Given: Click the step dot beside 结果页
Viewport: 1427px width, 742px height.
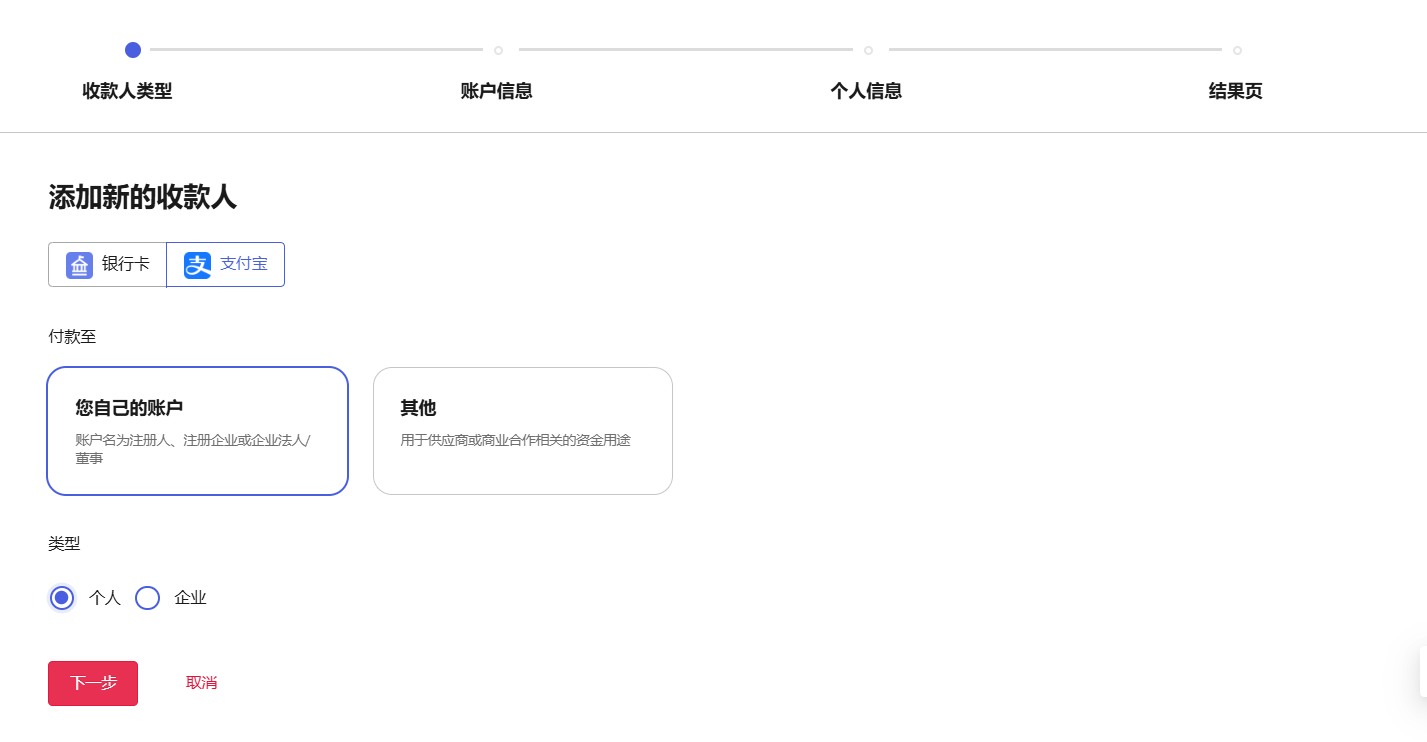Looking at the screenshot, I should click(x=1237, y=50).
